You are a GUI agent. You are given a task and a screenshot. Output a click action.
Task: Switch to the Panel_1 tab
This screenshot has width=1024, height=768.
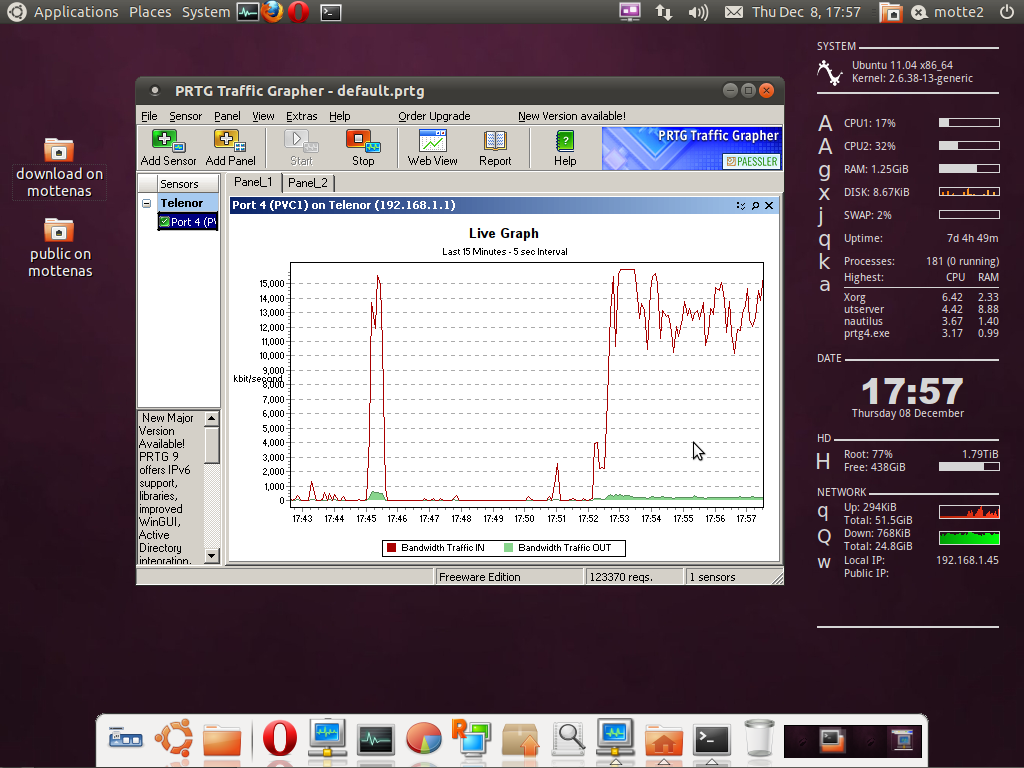point(253,182)
